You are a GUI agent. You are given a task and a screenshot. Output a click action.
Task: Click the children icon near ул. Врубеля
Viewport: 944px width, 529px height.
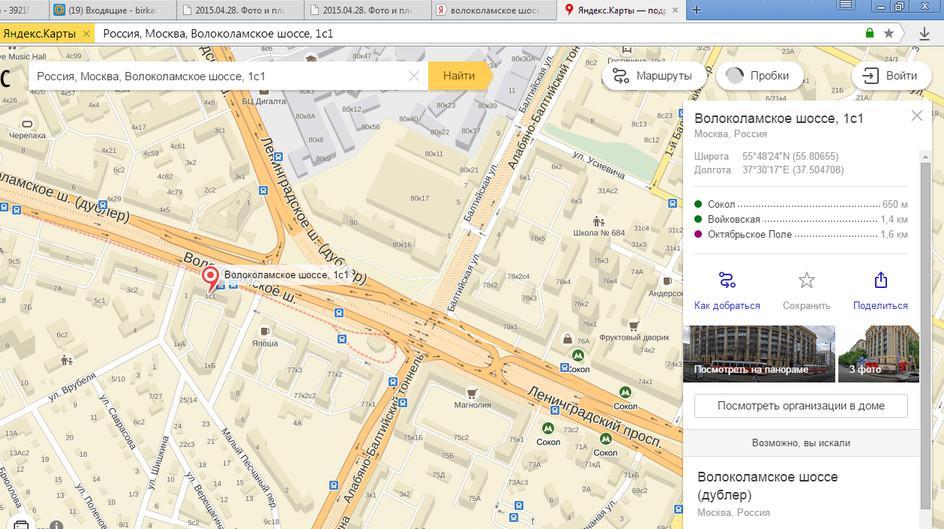(67, 360)
